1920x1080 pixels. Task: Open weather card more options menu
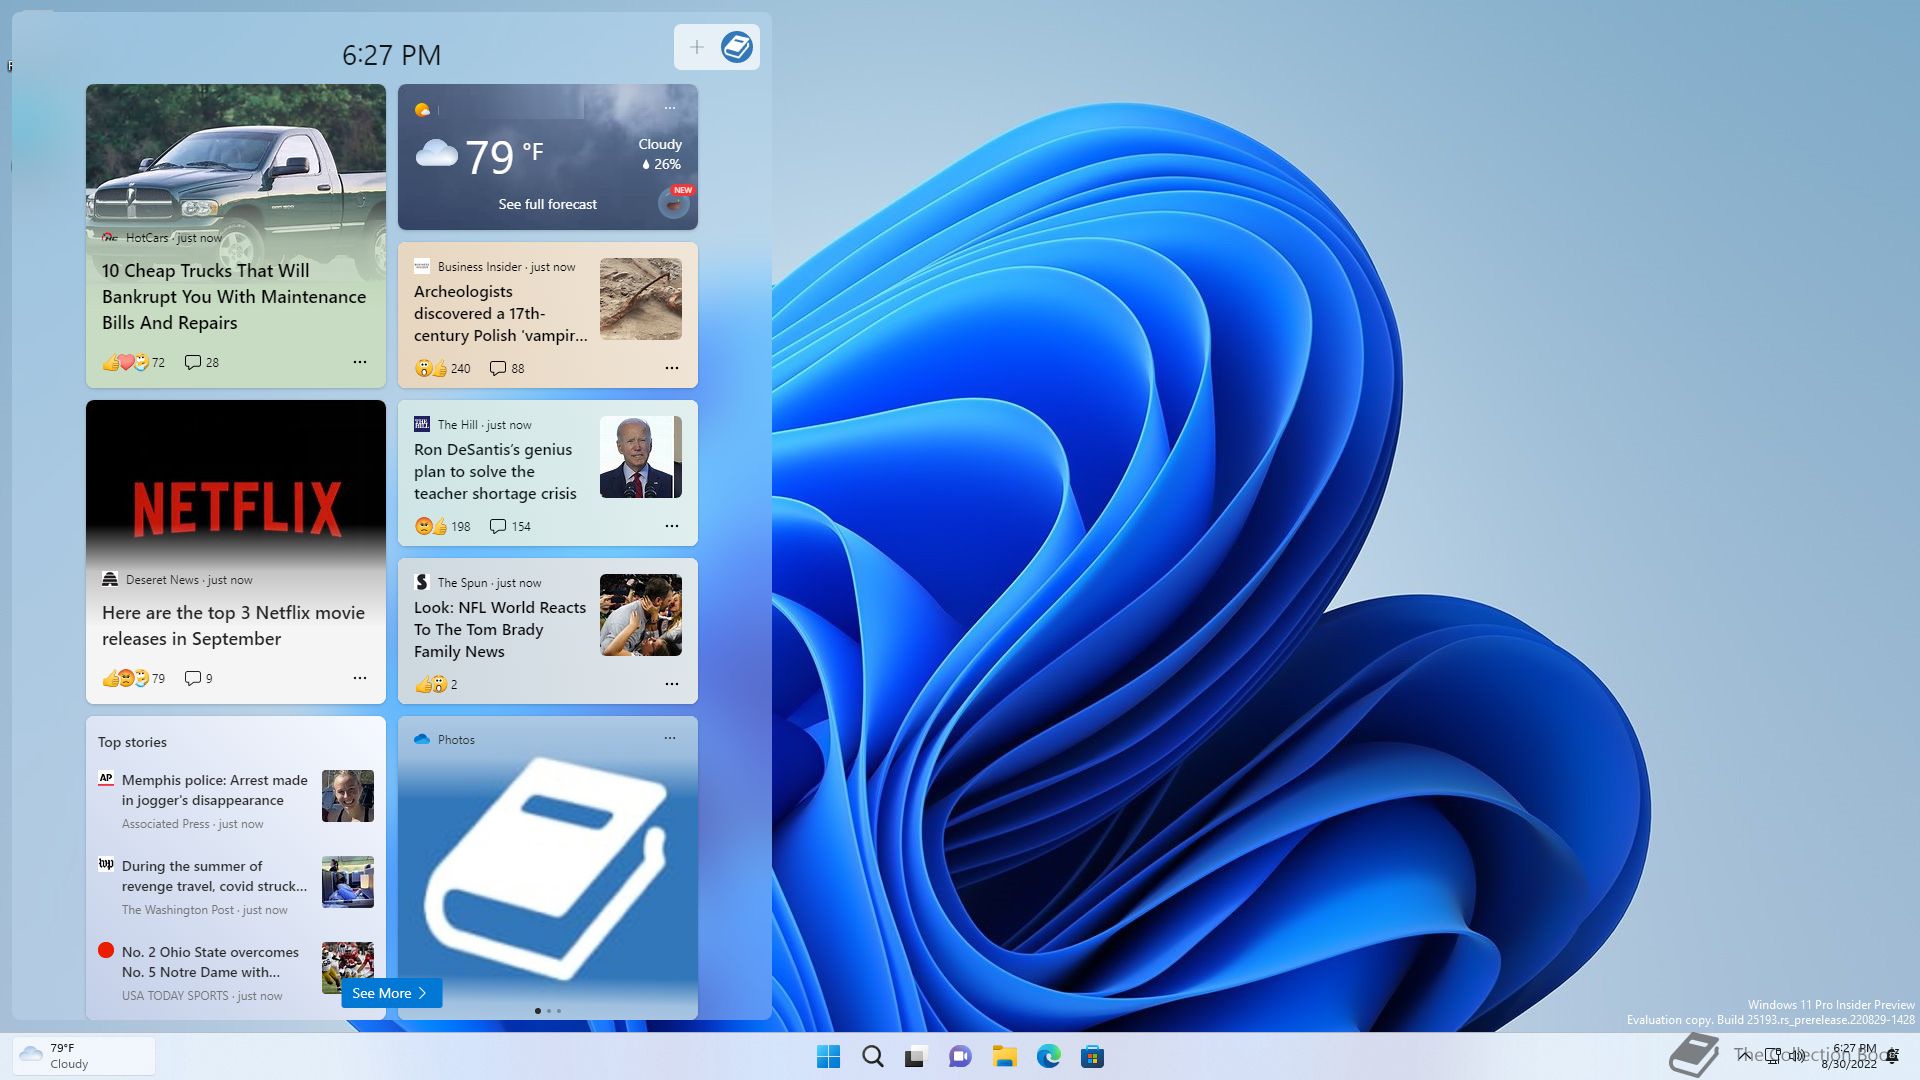(x=670, y=108)
